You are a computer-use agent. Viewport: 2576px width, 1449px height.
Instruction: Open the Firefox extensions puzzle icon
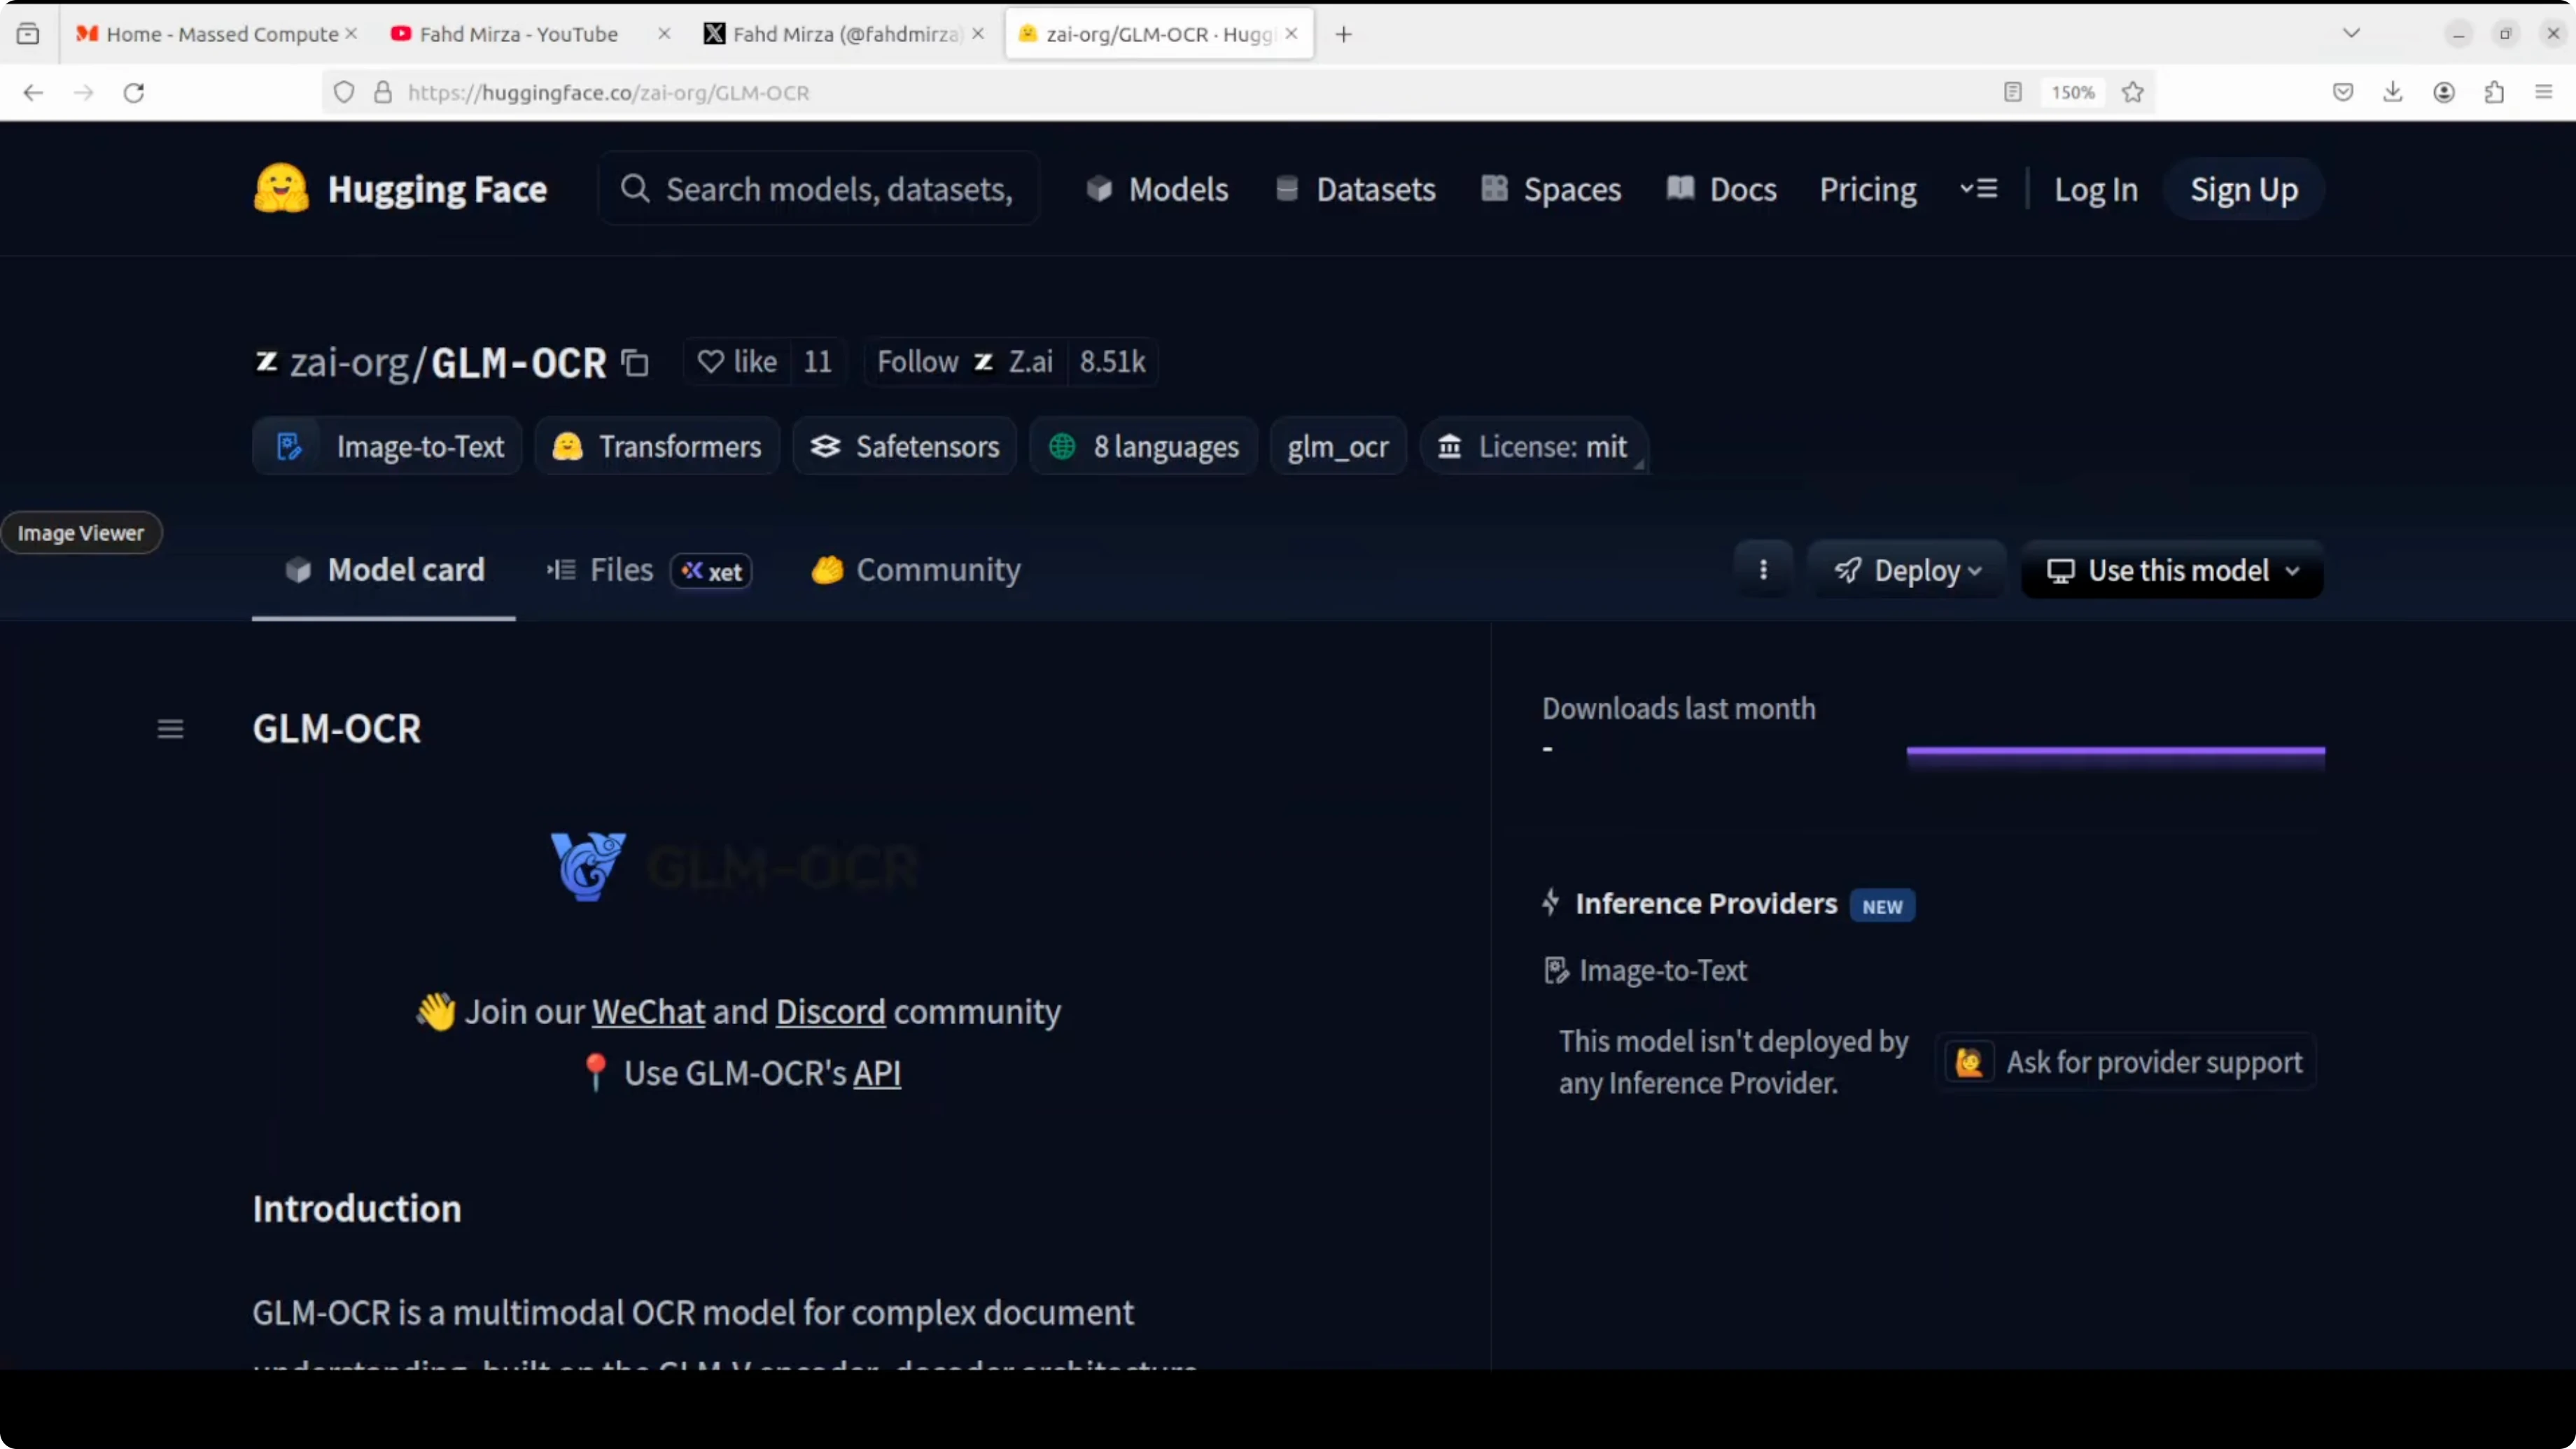(2493, 92)
